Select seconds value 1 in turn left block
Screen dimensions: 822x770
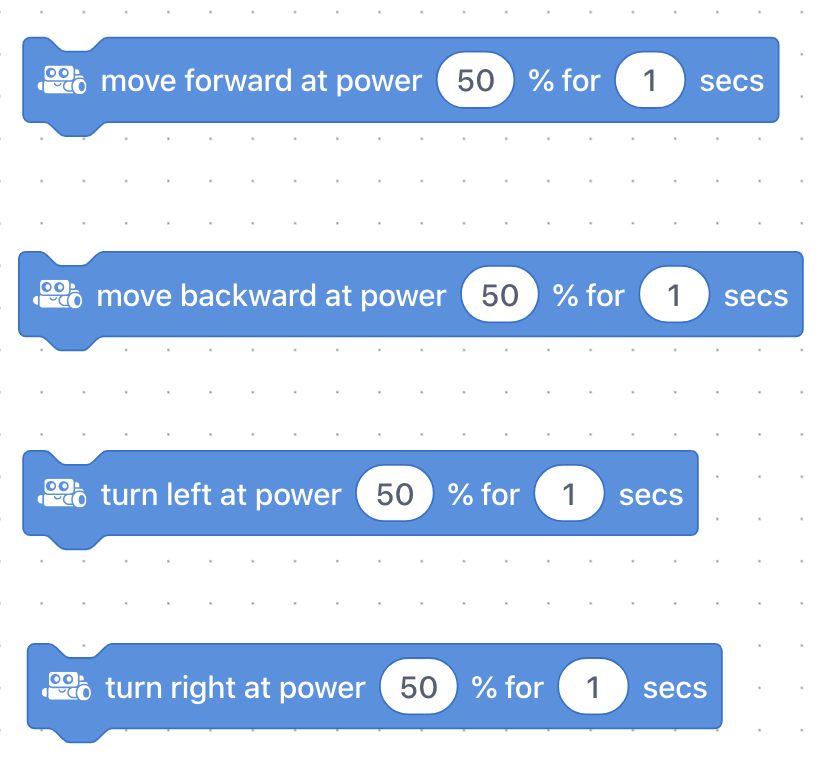click(x=569, y=494)
